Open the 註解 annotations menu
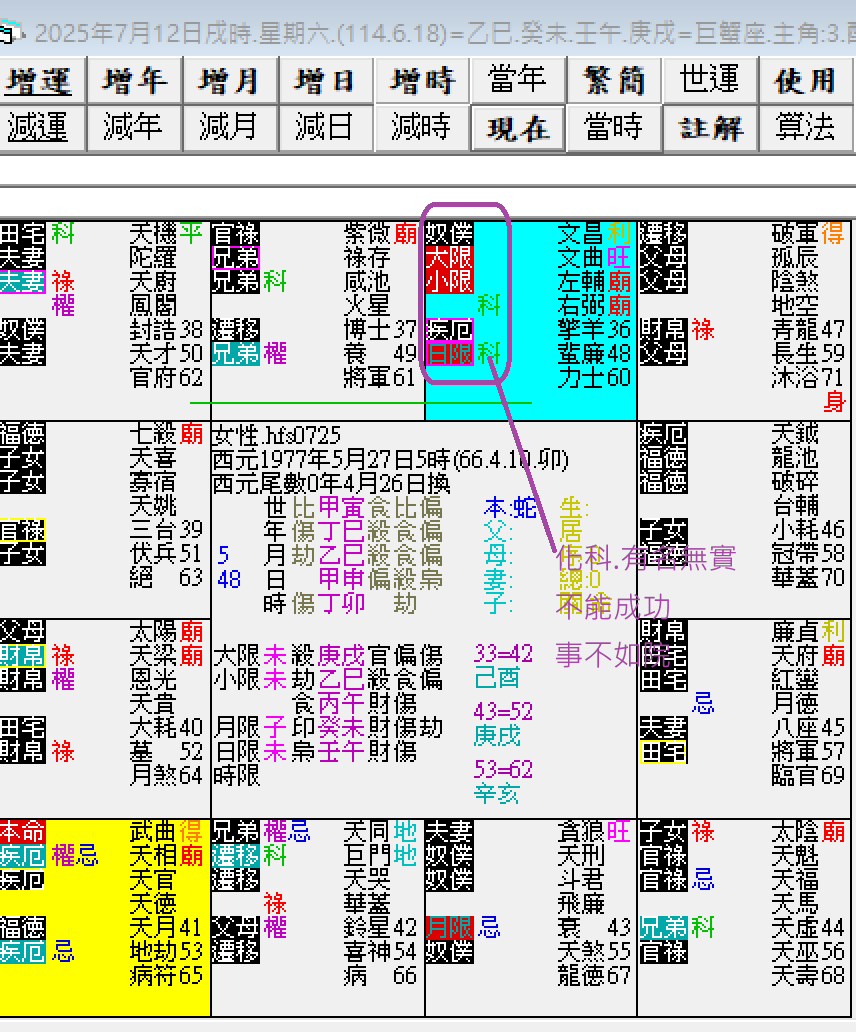Screen dimensions: 856x1032 (x=710, y=128)
